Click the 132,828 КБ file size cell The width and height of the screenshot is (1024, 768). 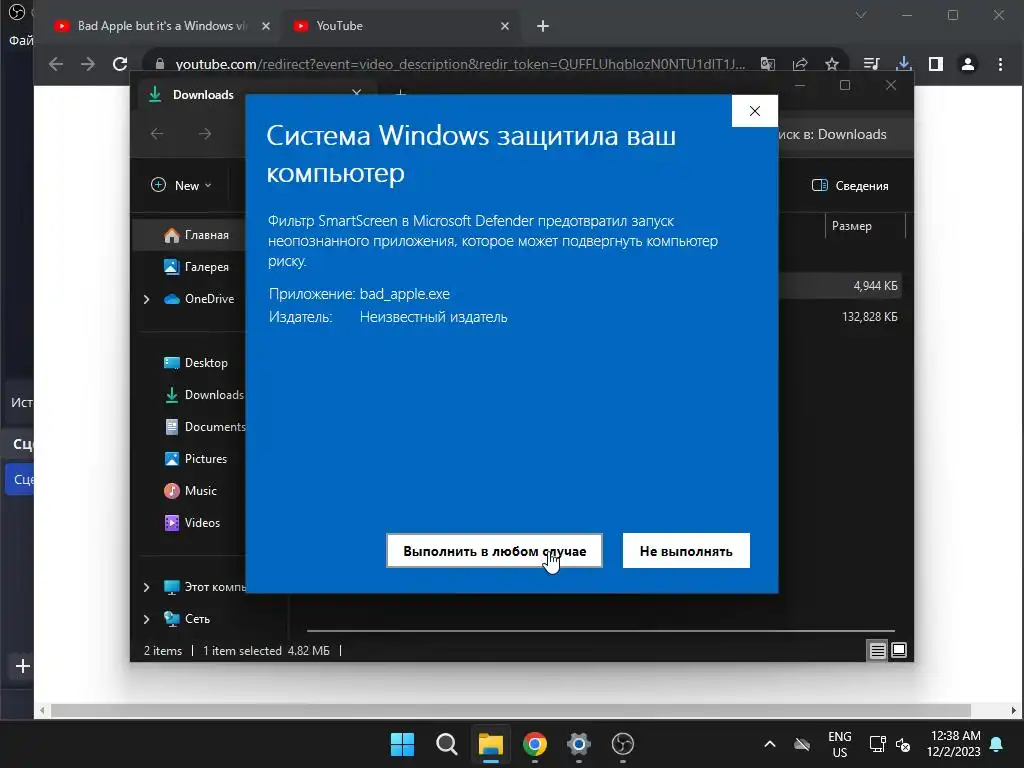pos(870,317)
